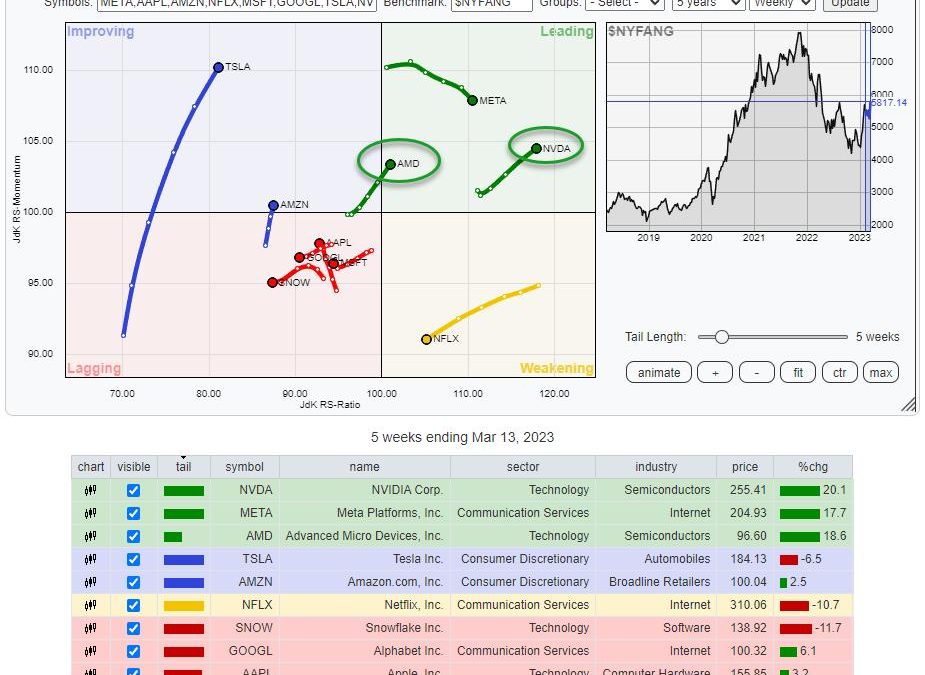Click the minus zoom button
The width and height of the screenshot is (925, 675).
coord(756,373)
